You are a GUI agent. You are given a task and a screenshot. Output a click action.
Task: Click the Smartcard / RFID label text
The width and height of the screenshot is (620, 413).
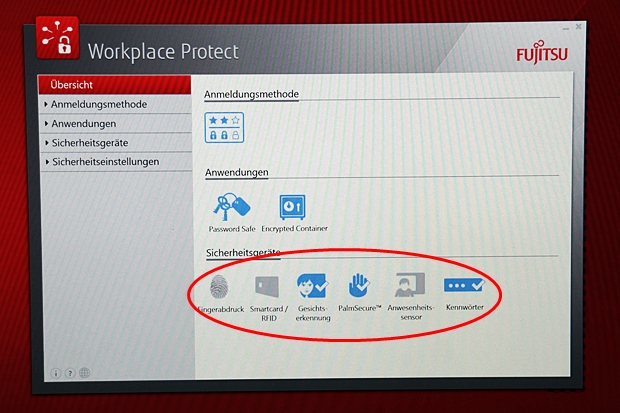[x=269, y=313]
